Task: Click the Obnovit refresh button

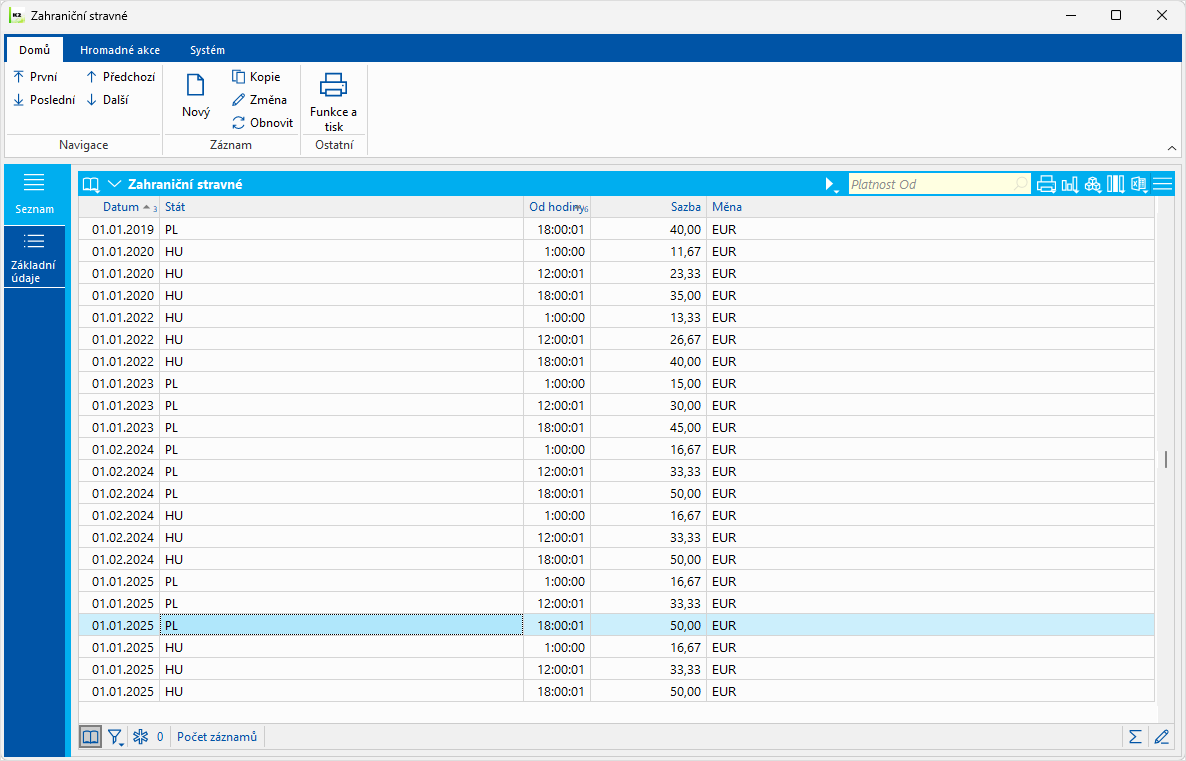Action: pos(262,123)
